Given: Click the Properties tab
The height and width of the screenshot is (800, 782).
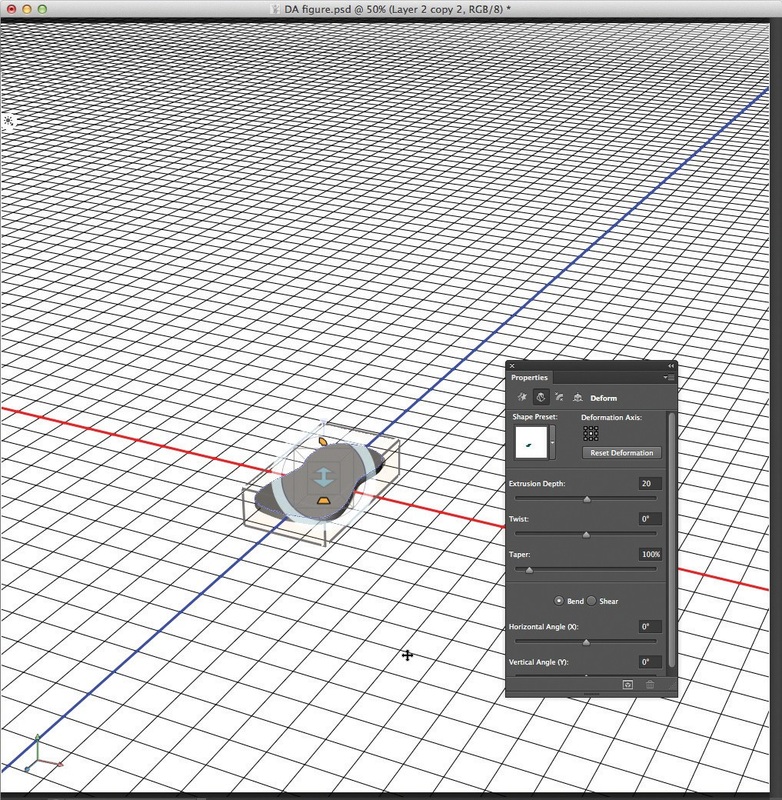Looking at the screenshot, I should click(x=529, y=378).
